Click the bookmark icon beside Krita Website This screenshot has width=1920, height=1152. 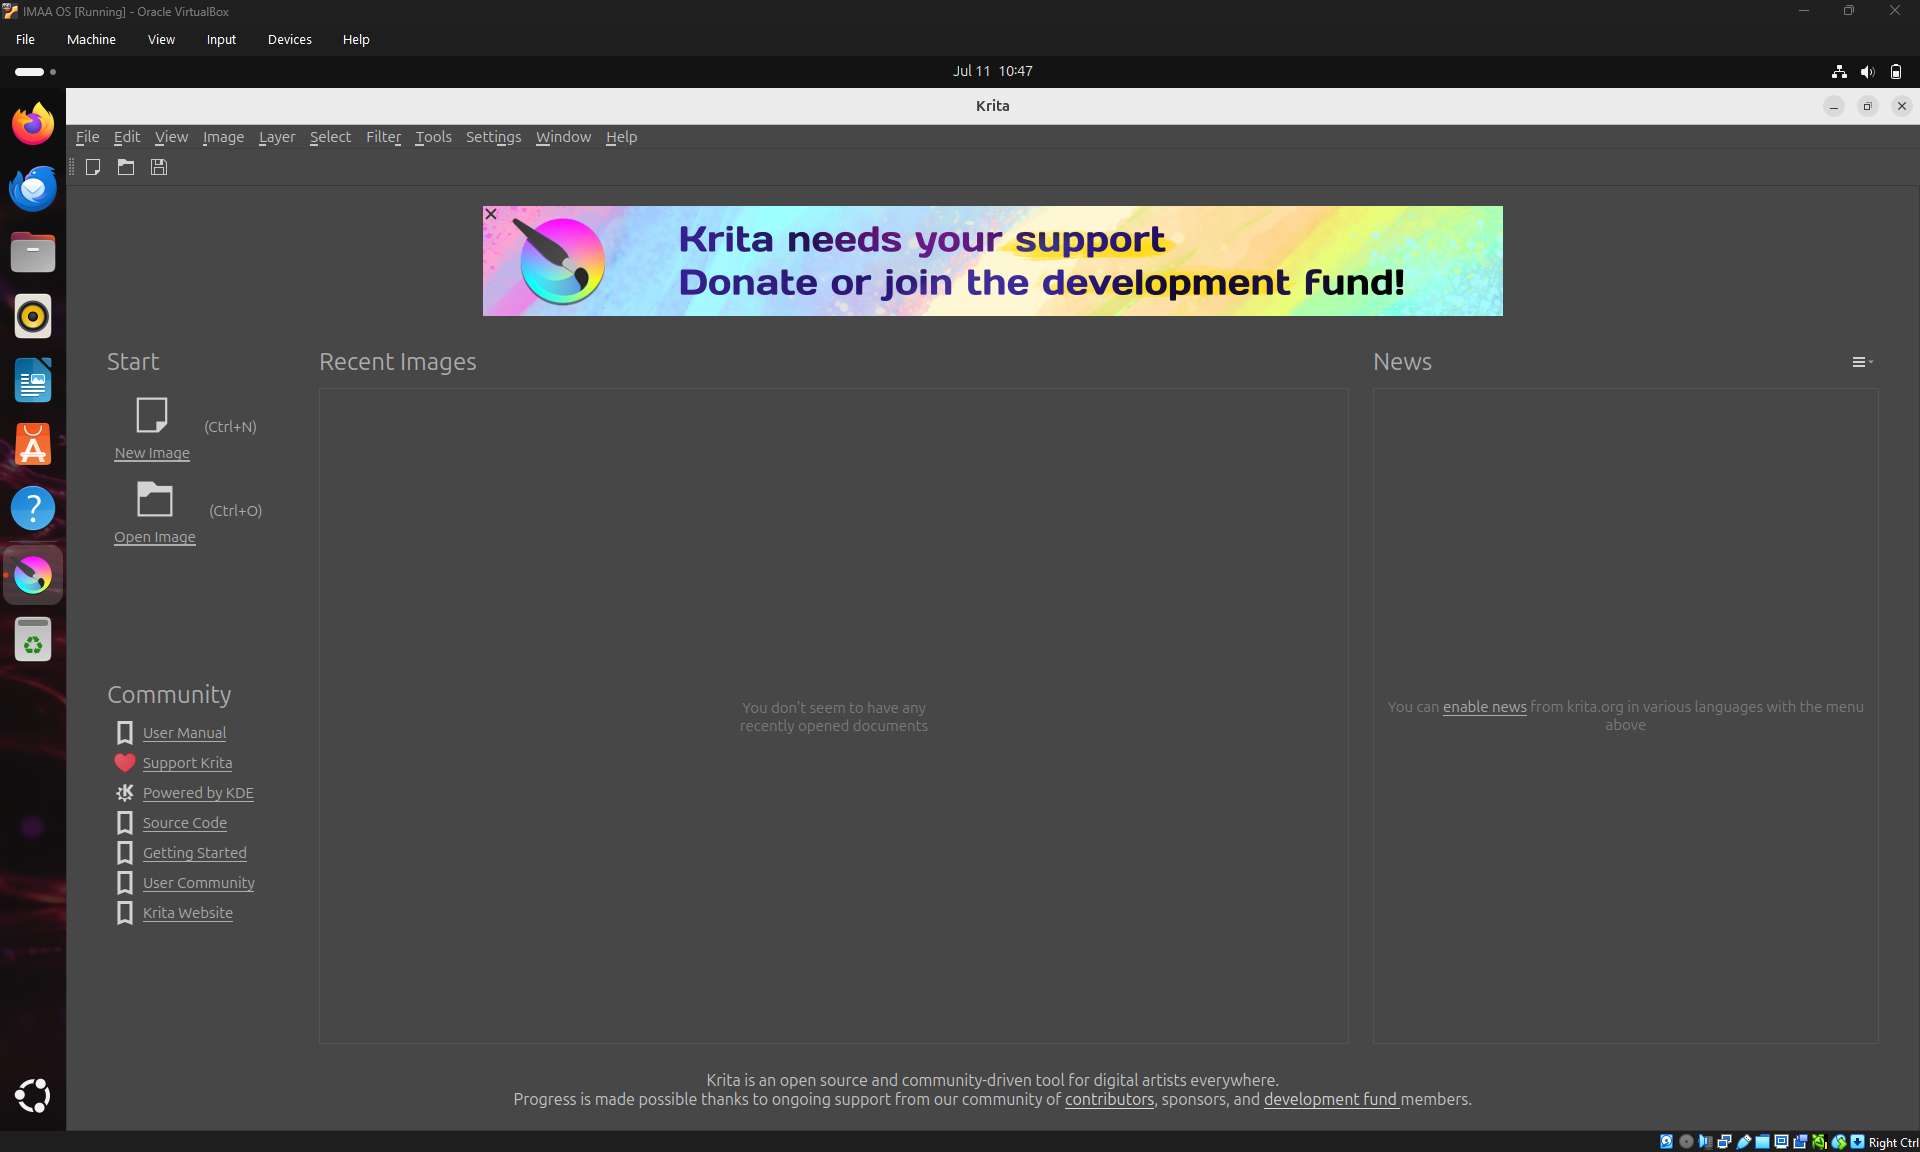click(x=125, y=913)
